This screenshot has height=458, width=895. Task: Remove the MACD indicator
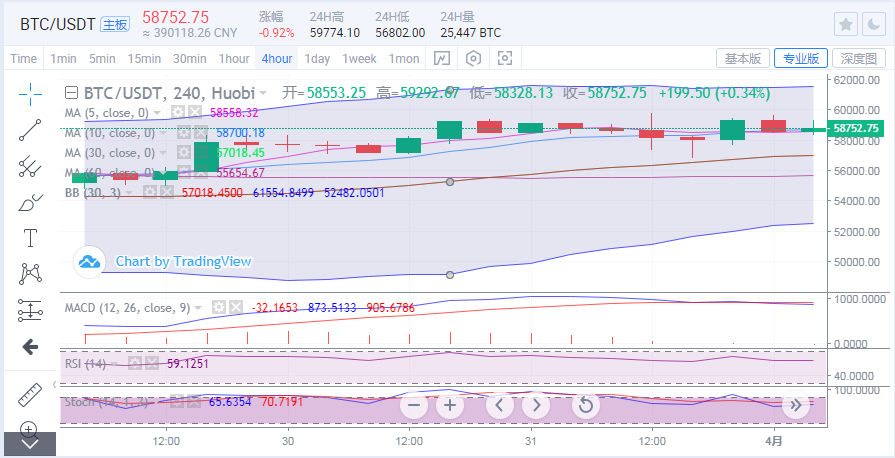click(x=236, y=308)
